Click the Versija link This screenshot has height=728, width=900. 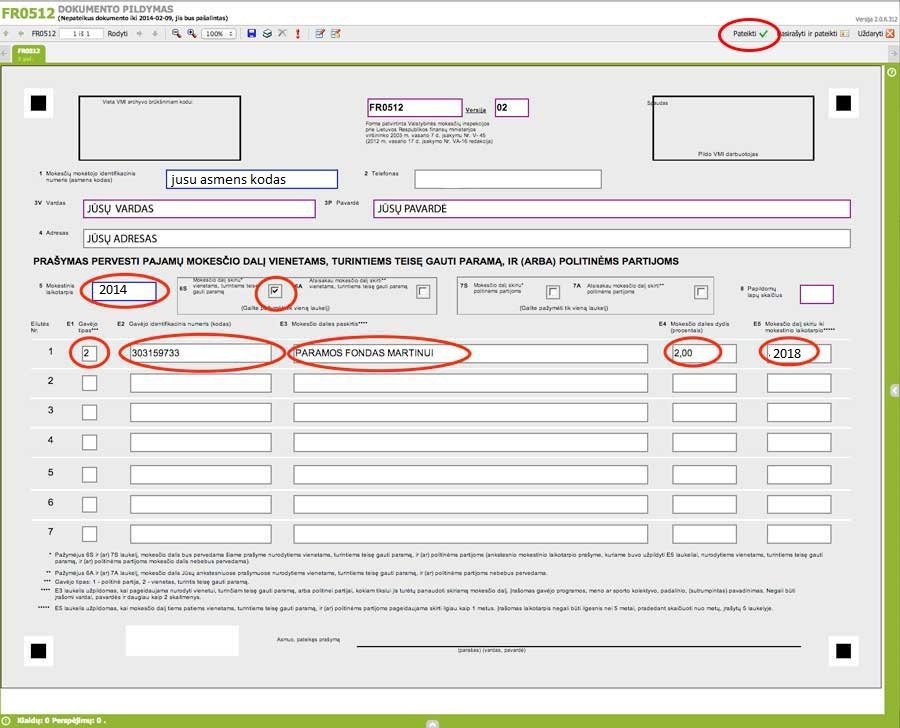click(475, 110)
